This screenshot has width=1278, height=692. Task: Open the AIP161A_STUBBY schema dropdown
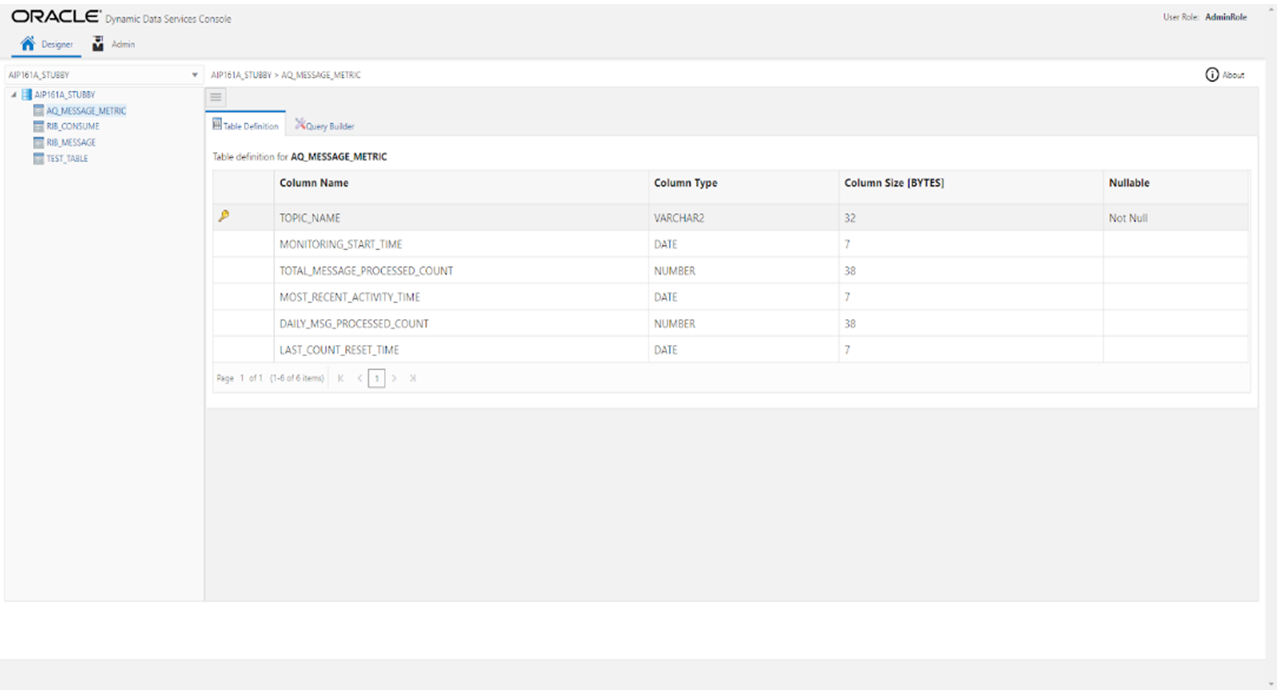(x=195, y=74)
